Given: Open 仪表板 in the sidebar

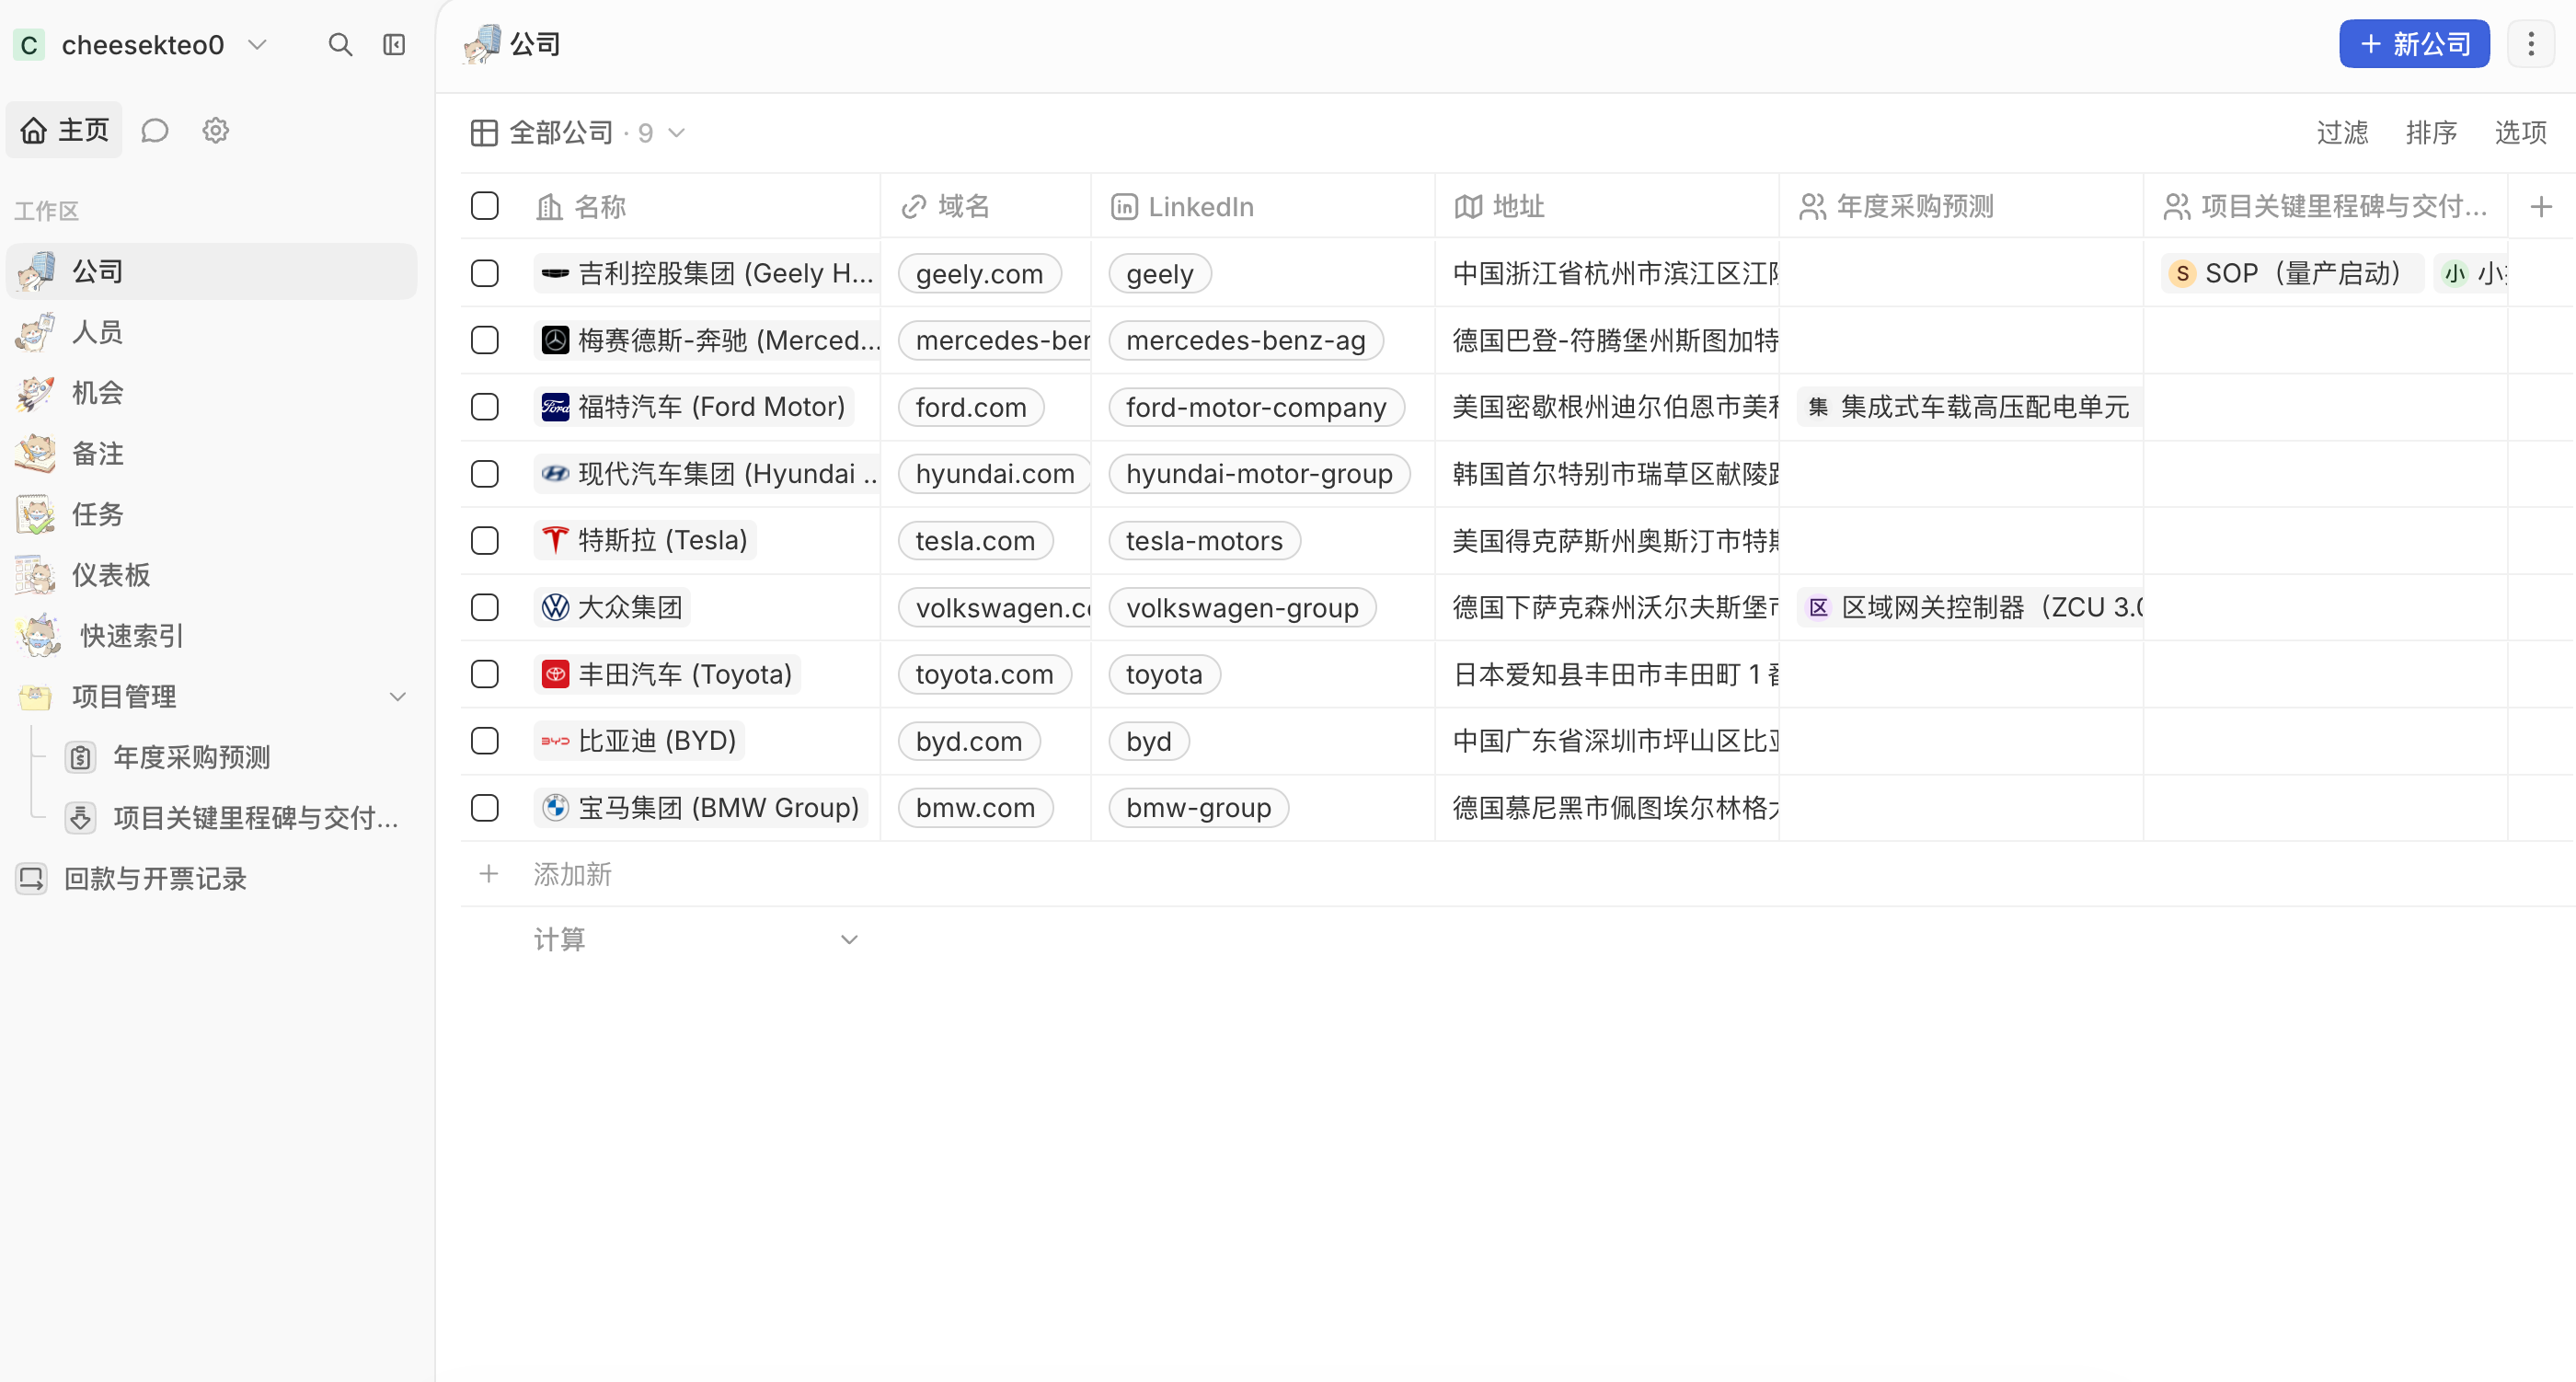Looking at the screenshot, I should (x=211, y=575).
